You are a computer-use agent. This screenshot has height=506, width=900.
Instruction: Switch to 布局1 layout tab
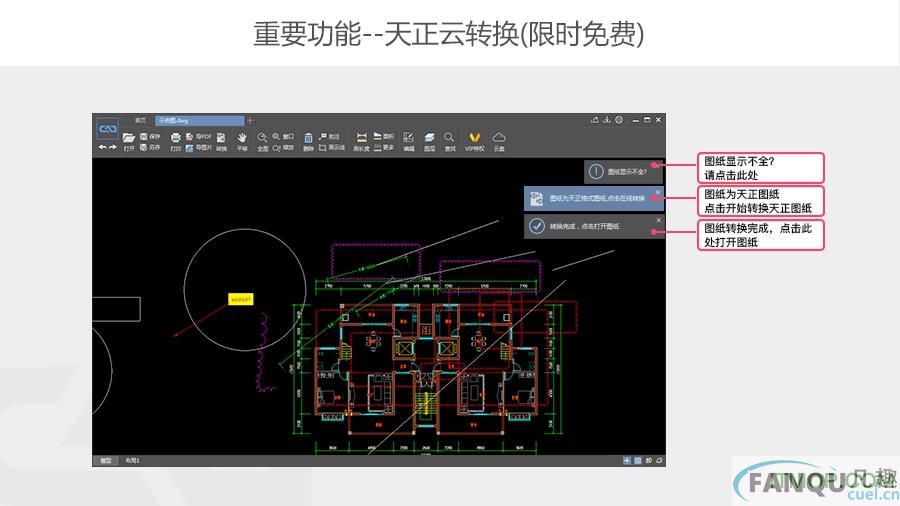pyautogui.click(x=133, y=461)
